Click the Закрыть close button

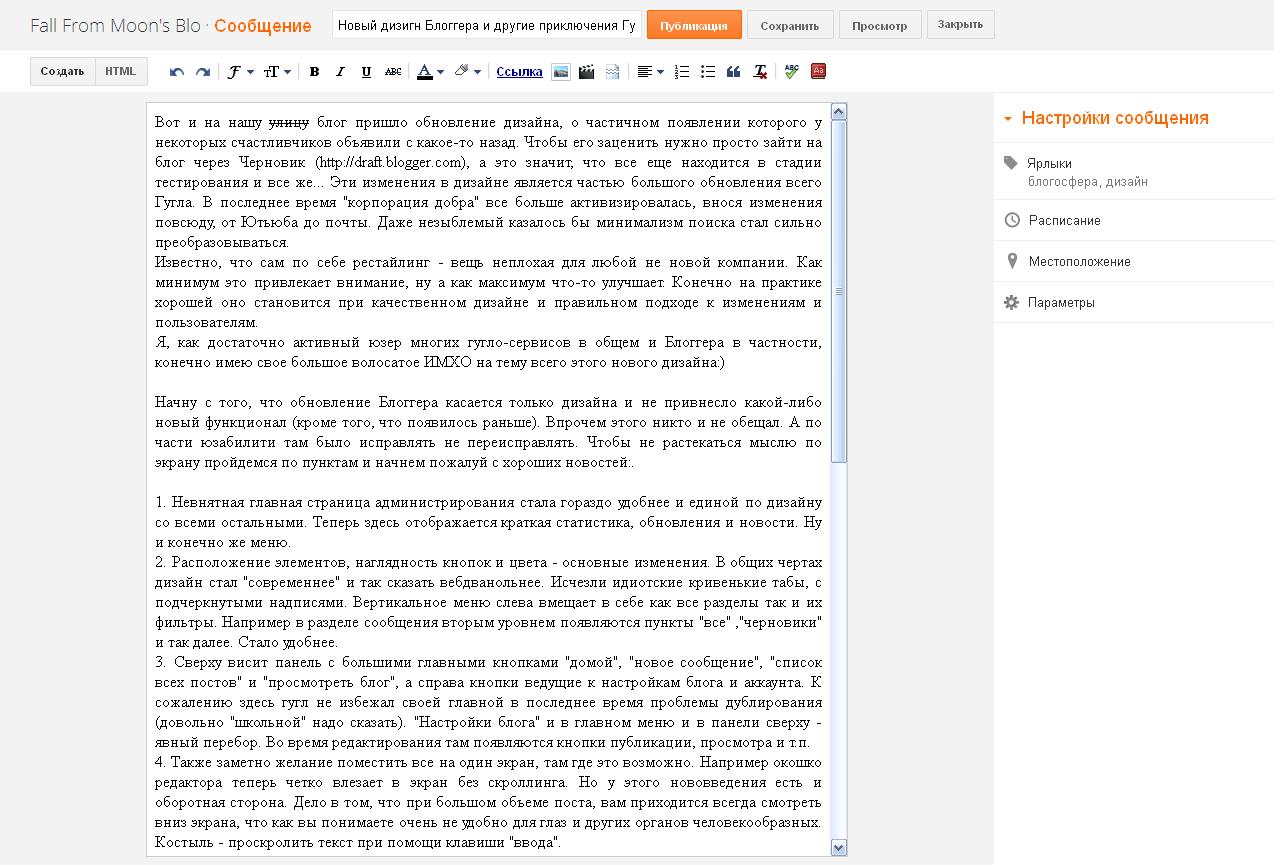[x=961, y=25]
